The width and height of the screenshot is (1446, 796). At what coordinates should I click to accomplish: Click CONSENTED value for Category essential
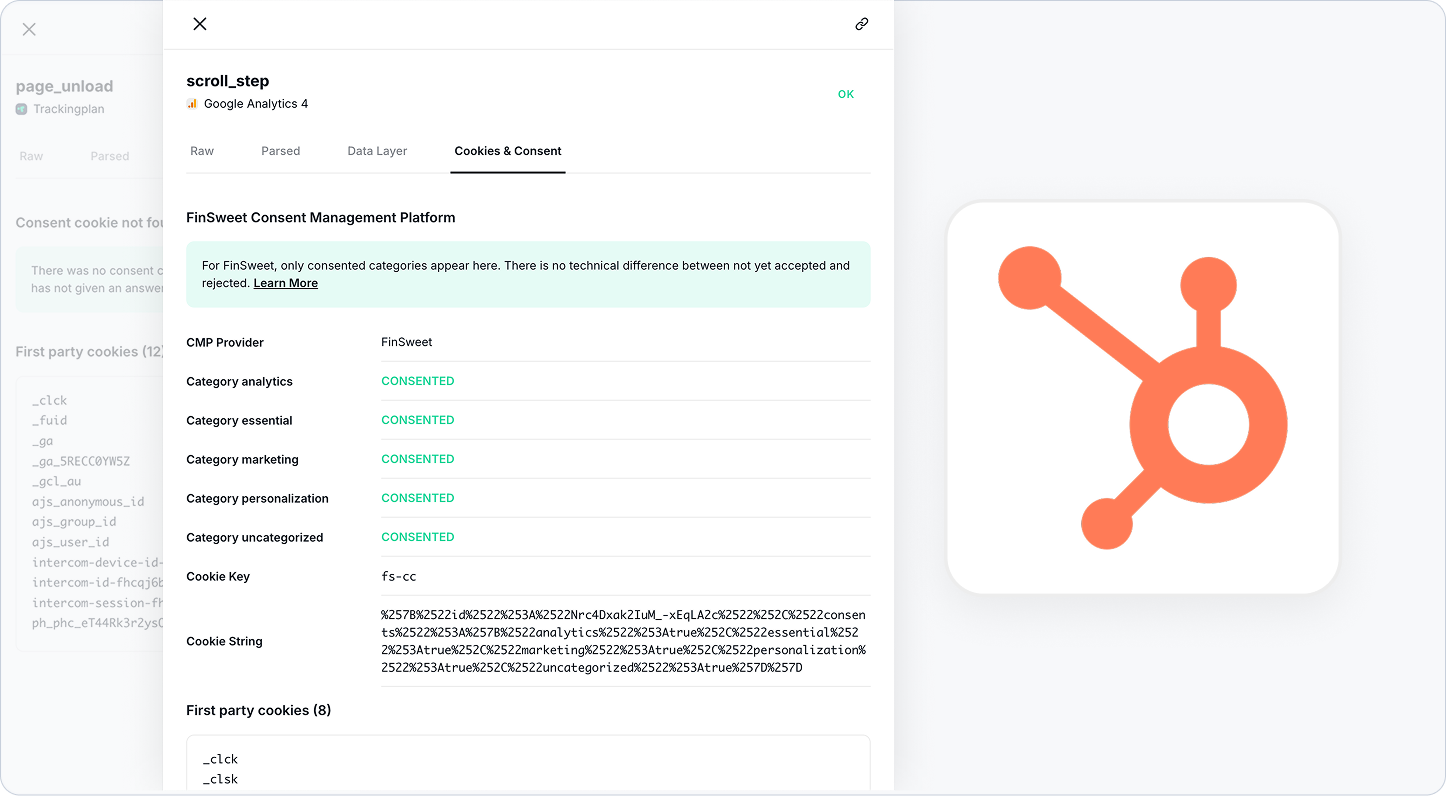pos(418,420)
